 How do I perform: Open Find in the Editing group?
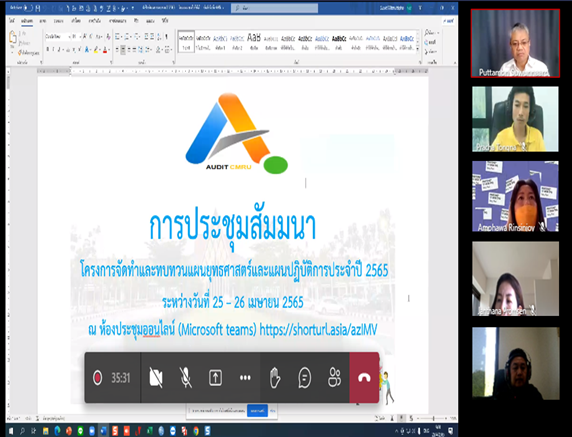(x=432, y=33)
